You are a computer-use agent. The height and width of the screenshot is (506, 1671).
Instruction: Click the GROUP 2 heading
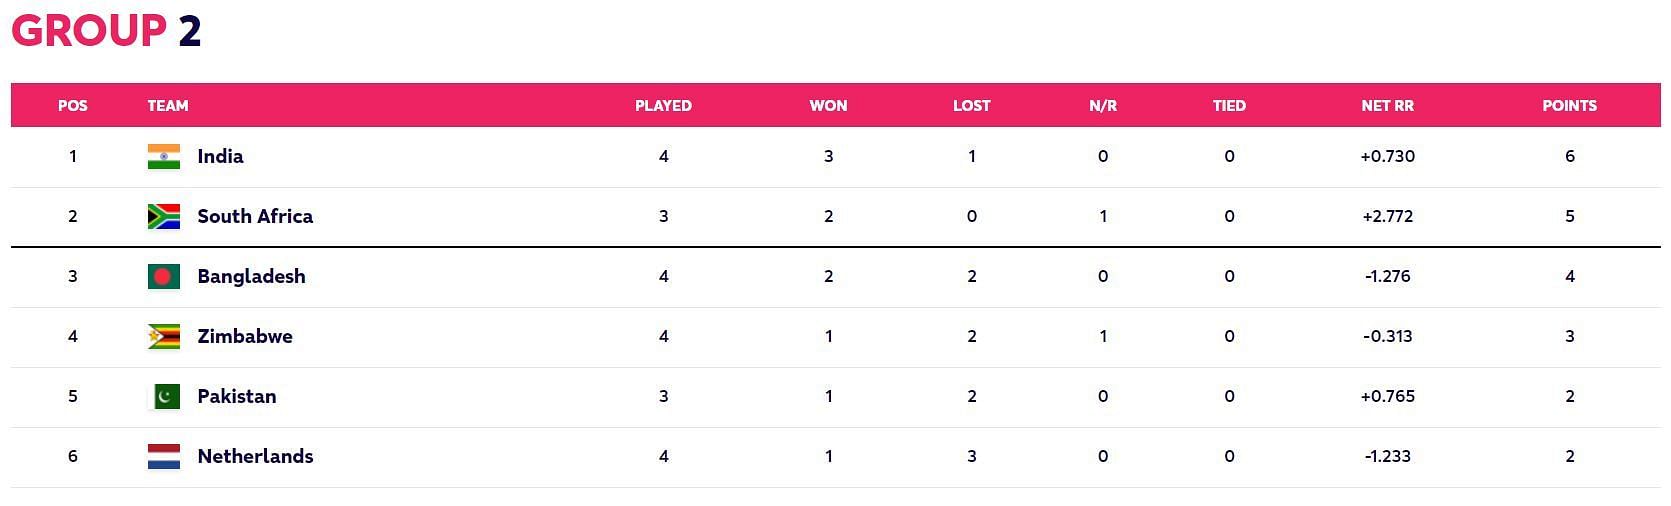106,31
